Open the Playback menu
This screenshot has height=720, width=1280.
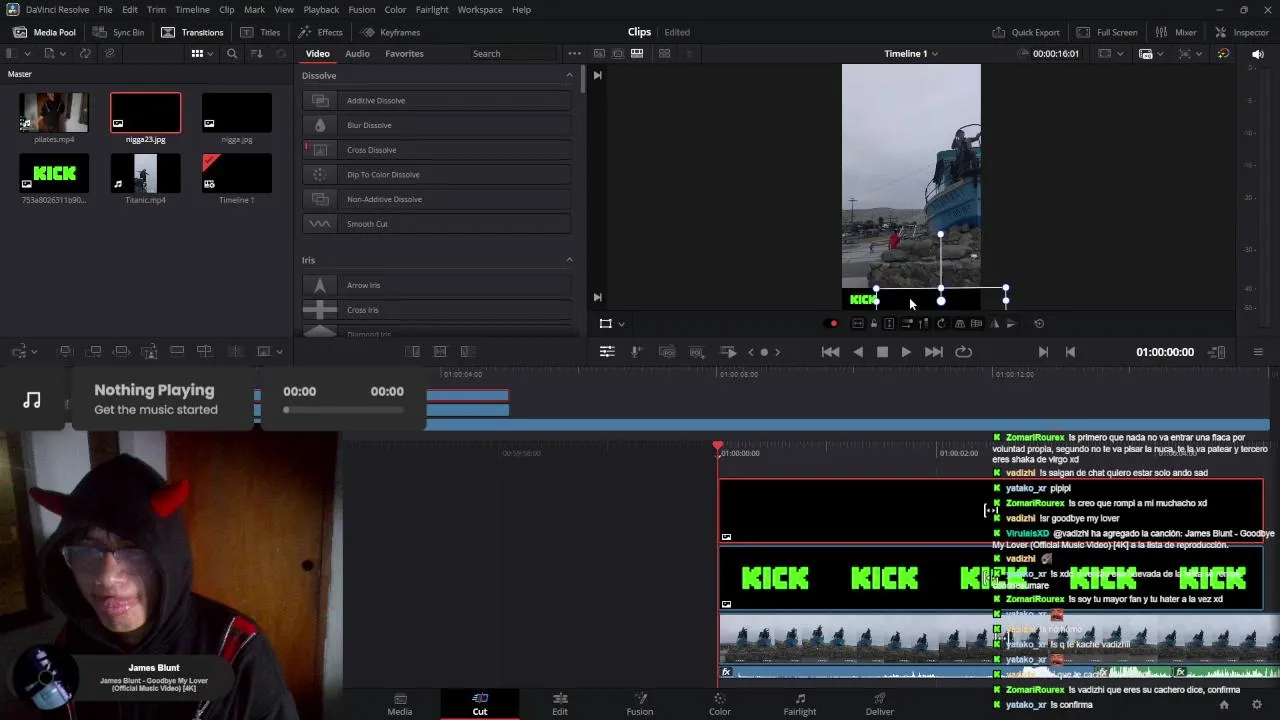click(x=321, y=9)
